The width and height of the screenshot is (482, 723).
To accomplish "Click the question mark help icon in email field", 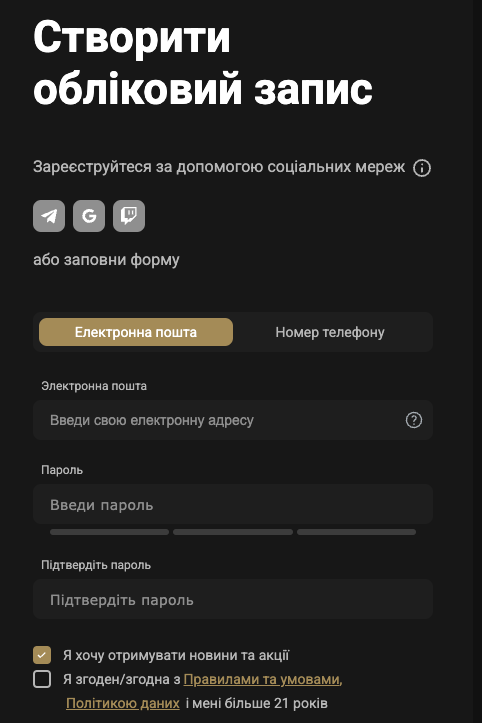I will [x=414, y=420].
